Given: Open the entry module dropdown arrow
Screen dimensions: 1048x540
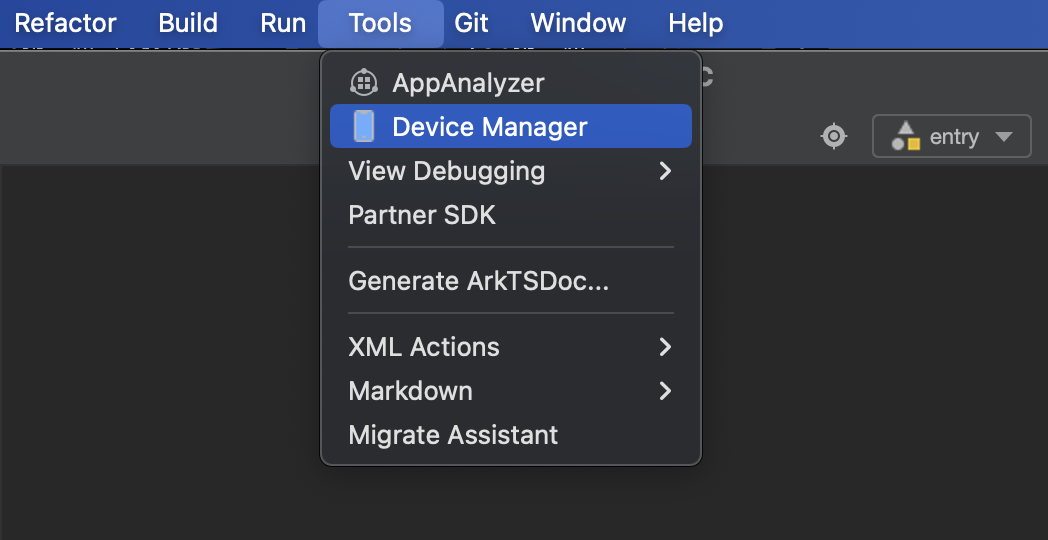Looking at the screenshot, I should pyautogui.click(x=1005, y=137).
